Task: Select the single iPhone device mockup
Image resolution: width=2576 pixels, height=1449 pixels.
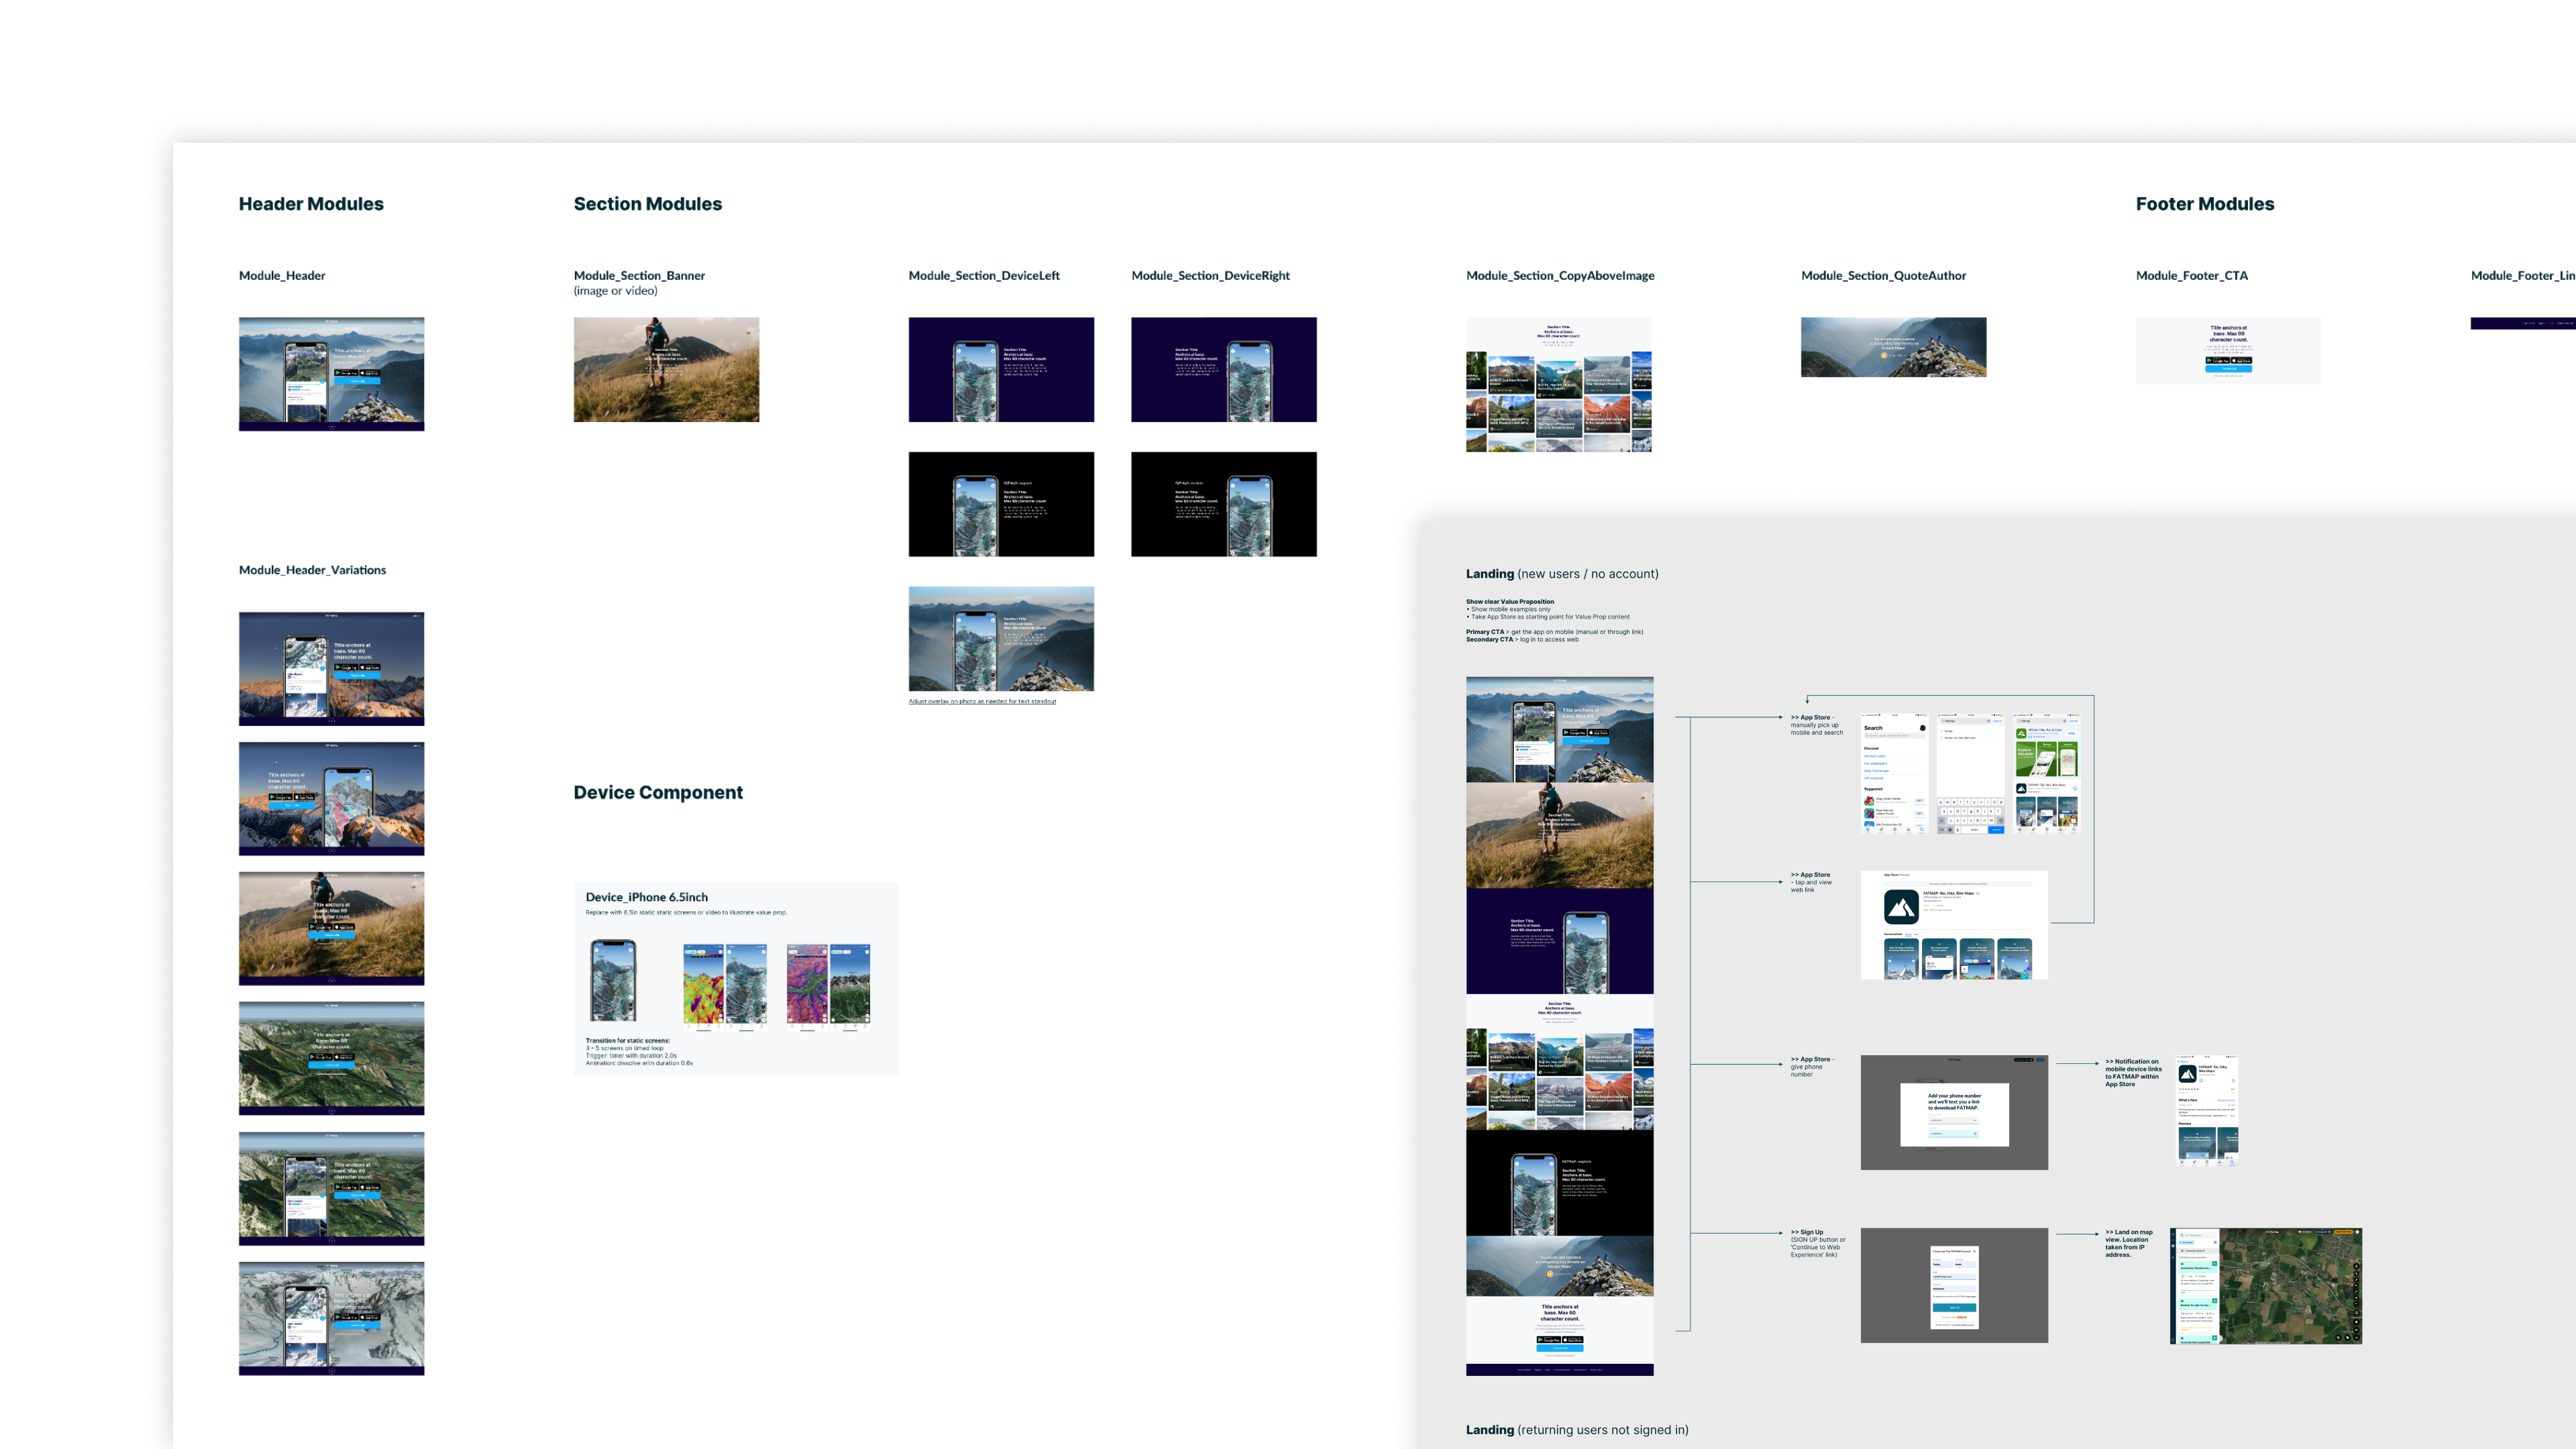Action: [x=613, y=981]
